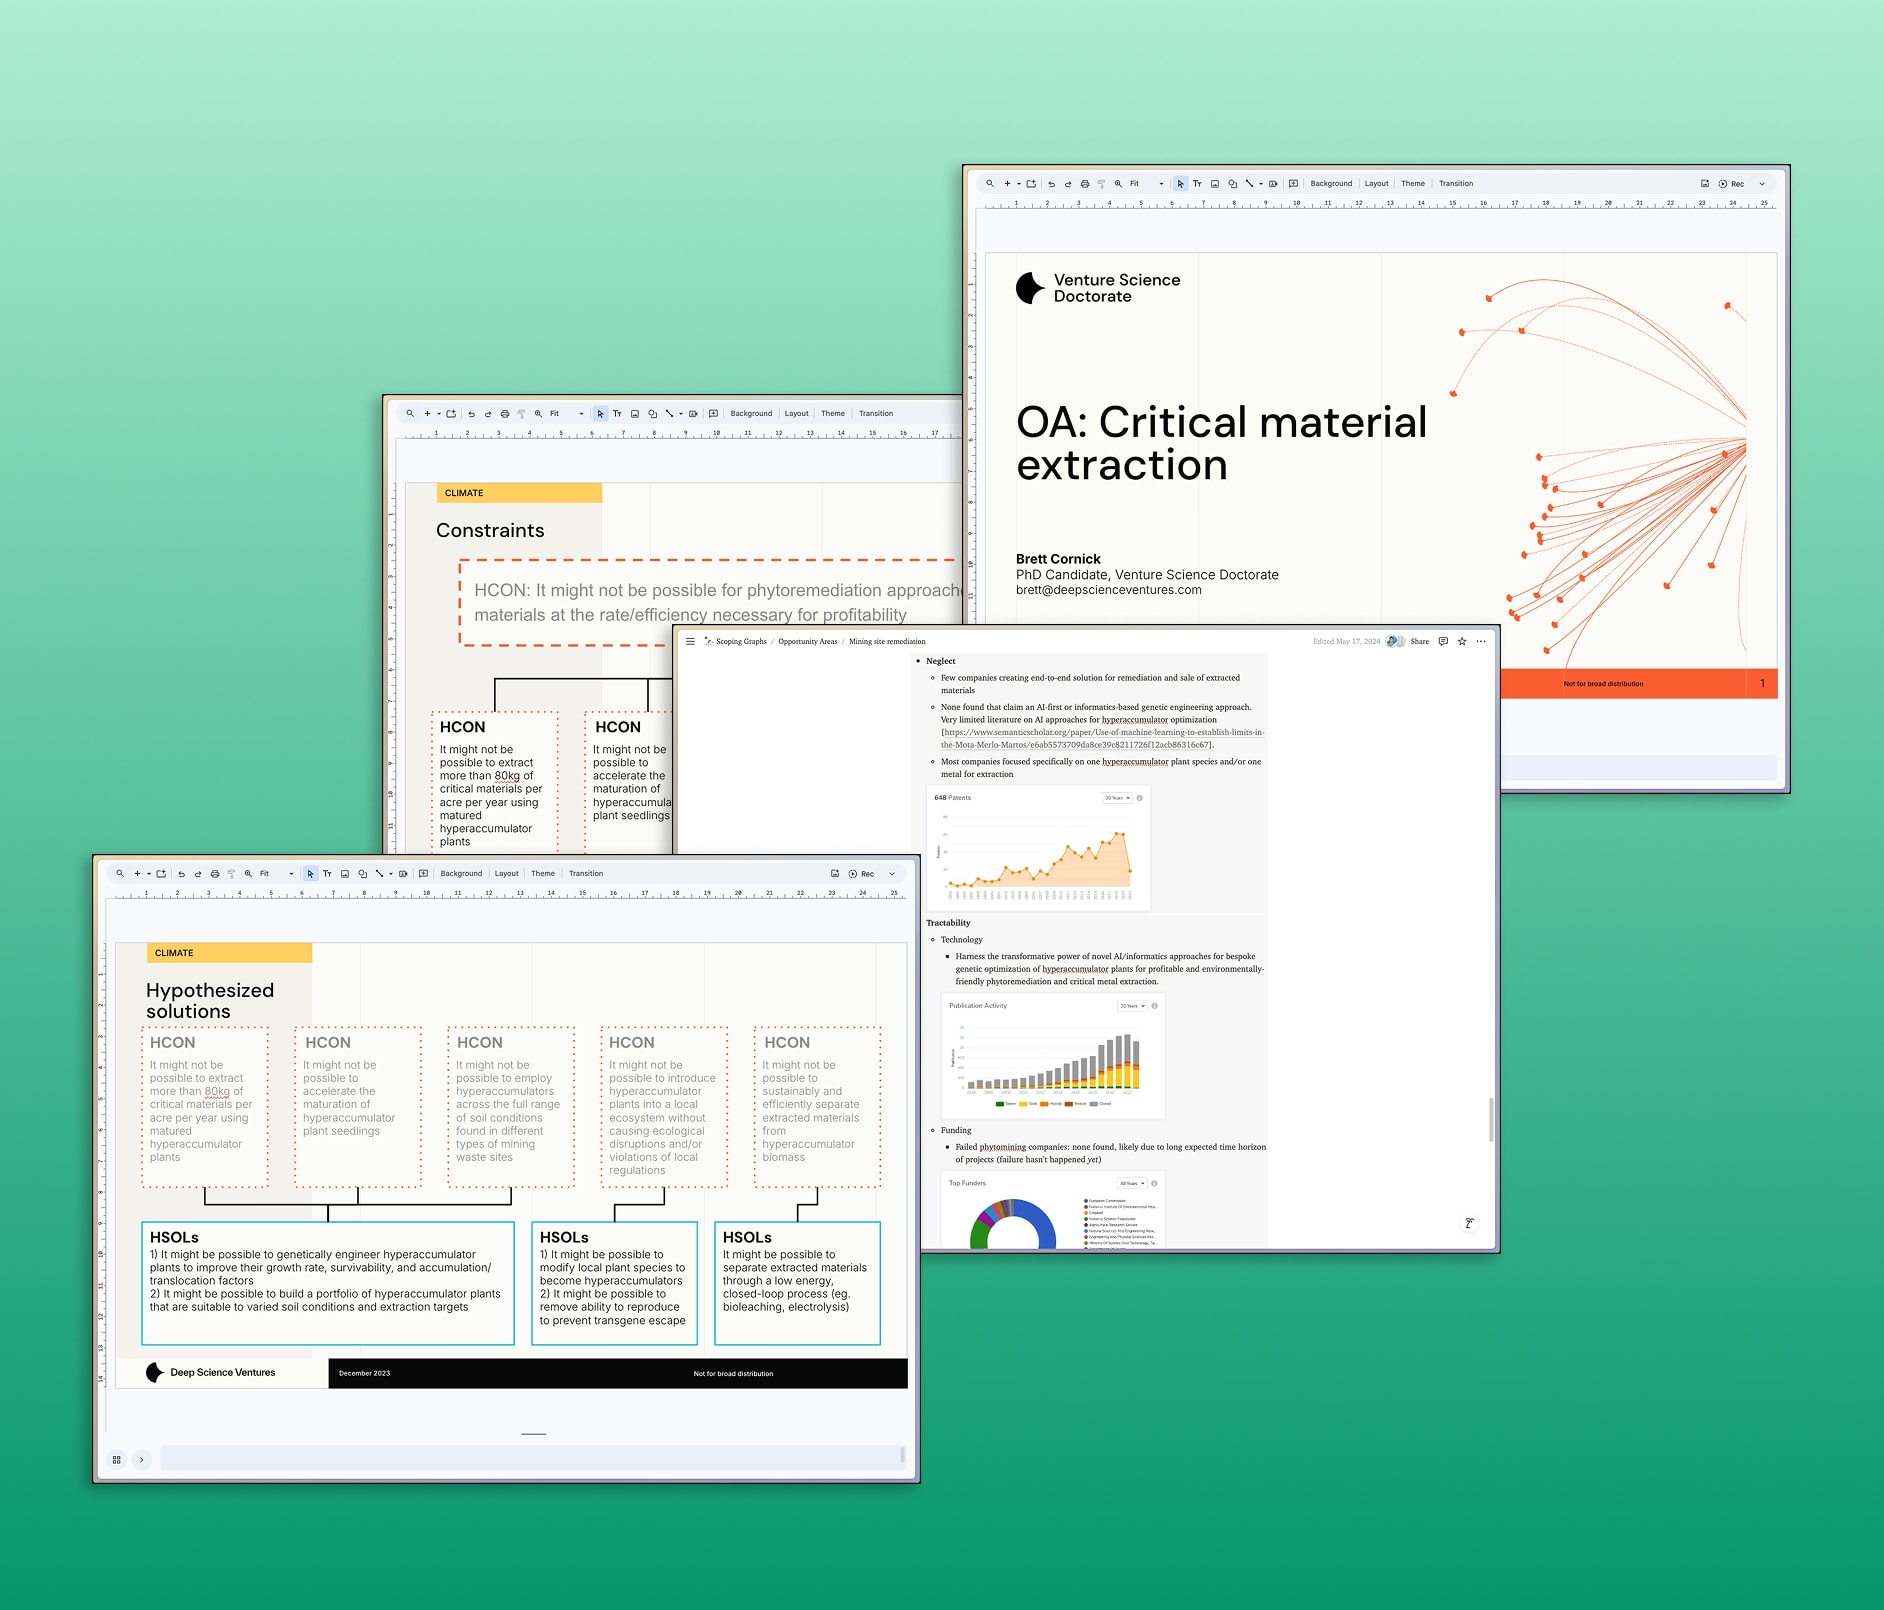
Task: Open the 20 Years dropdown on the 648 Patents chart
Action: point(1117,798)
